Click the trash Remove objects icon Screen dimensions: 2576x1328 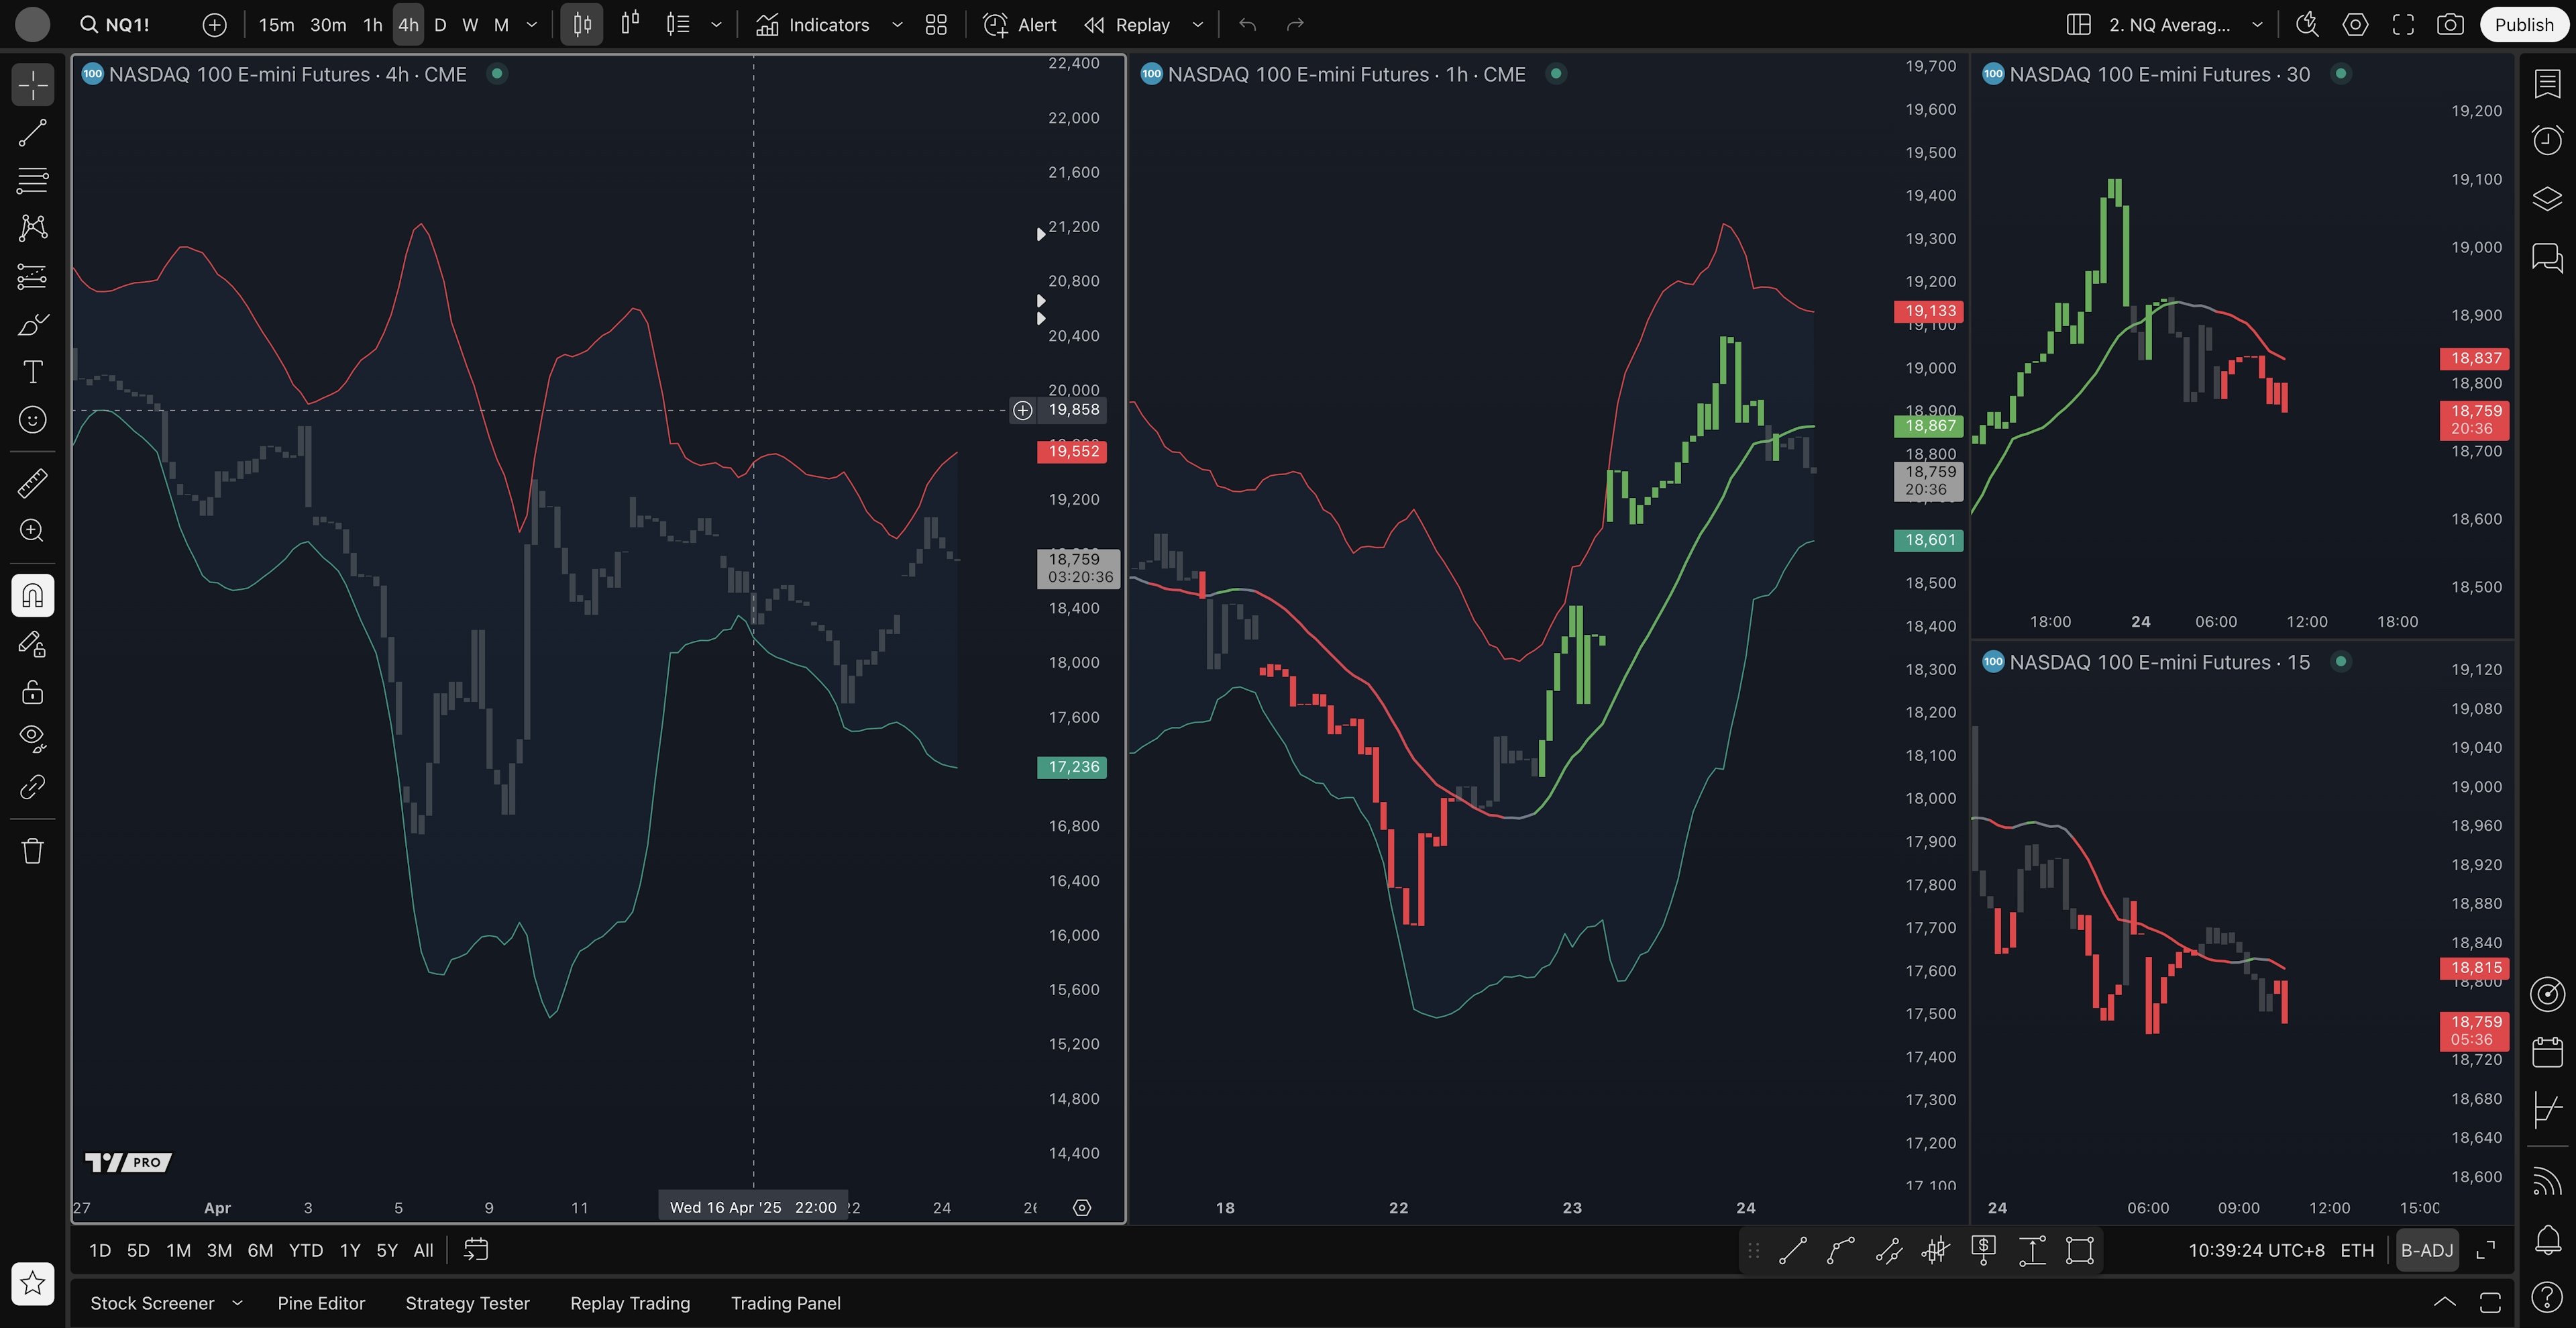click(x=32, y=851)
